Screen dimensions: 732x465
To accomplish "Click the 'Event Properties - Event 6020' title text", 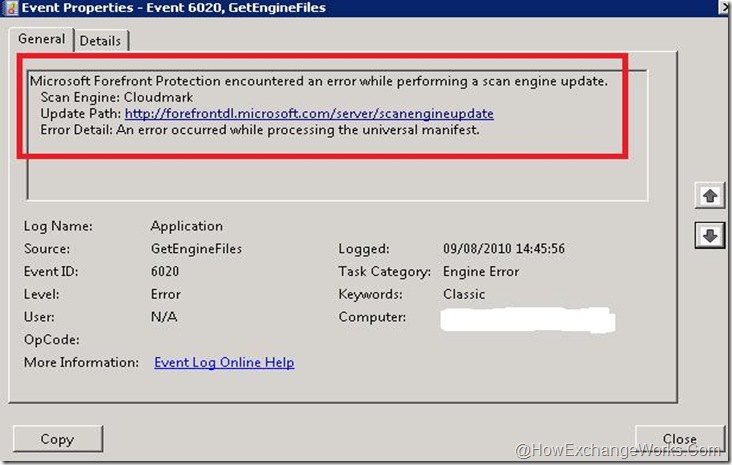I will 174,7.
